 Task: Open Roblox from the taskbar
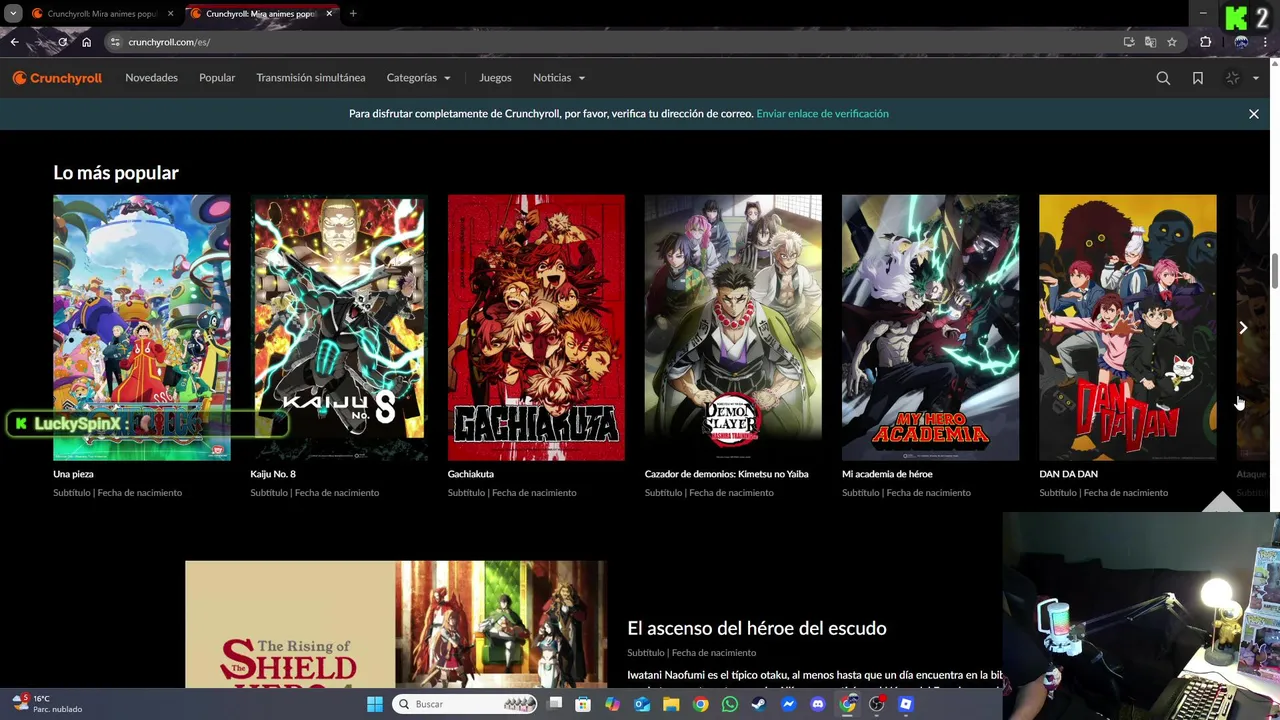point(906,704)
